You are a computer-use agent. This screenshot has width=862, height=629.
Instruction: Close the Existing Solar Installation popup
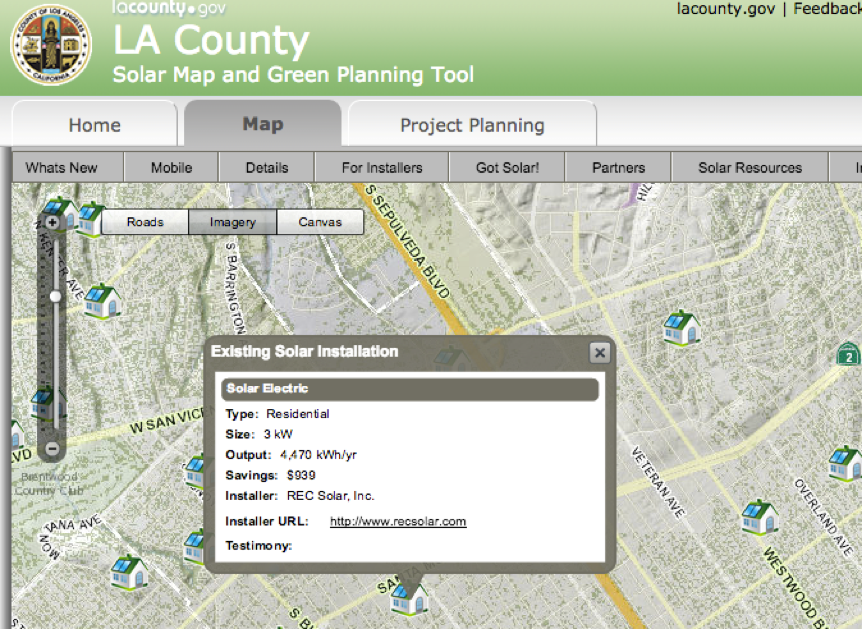pos(599,352)
